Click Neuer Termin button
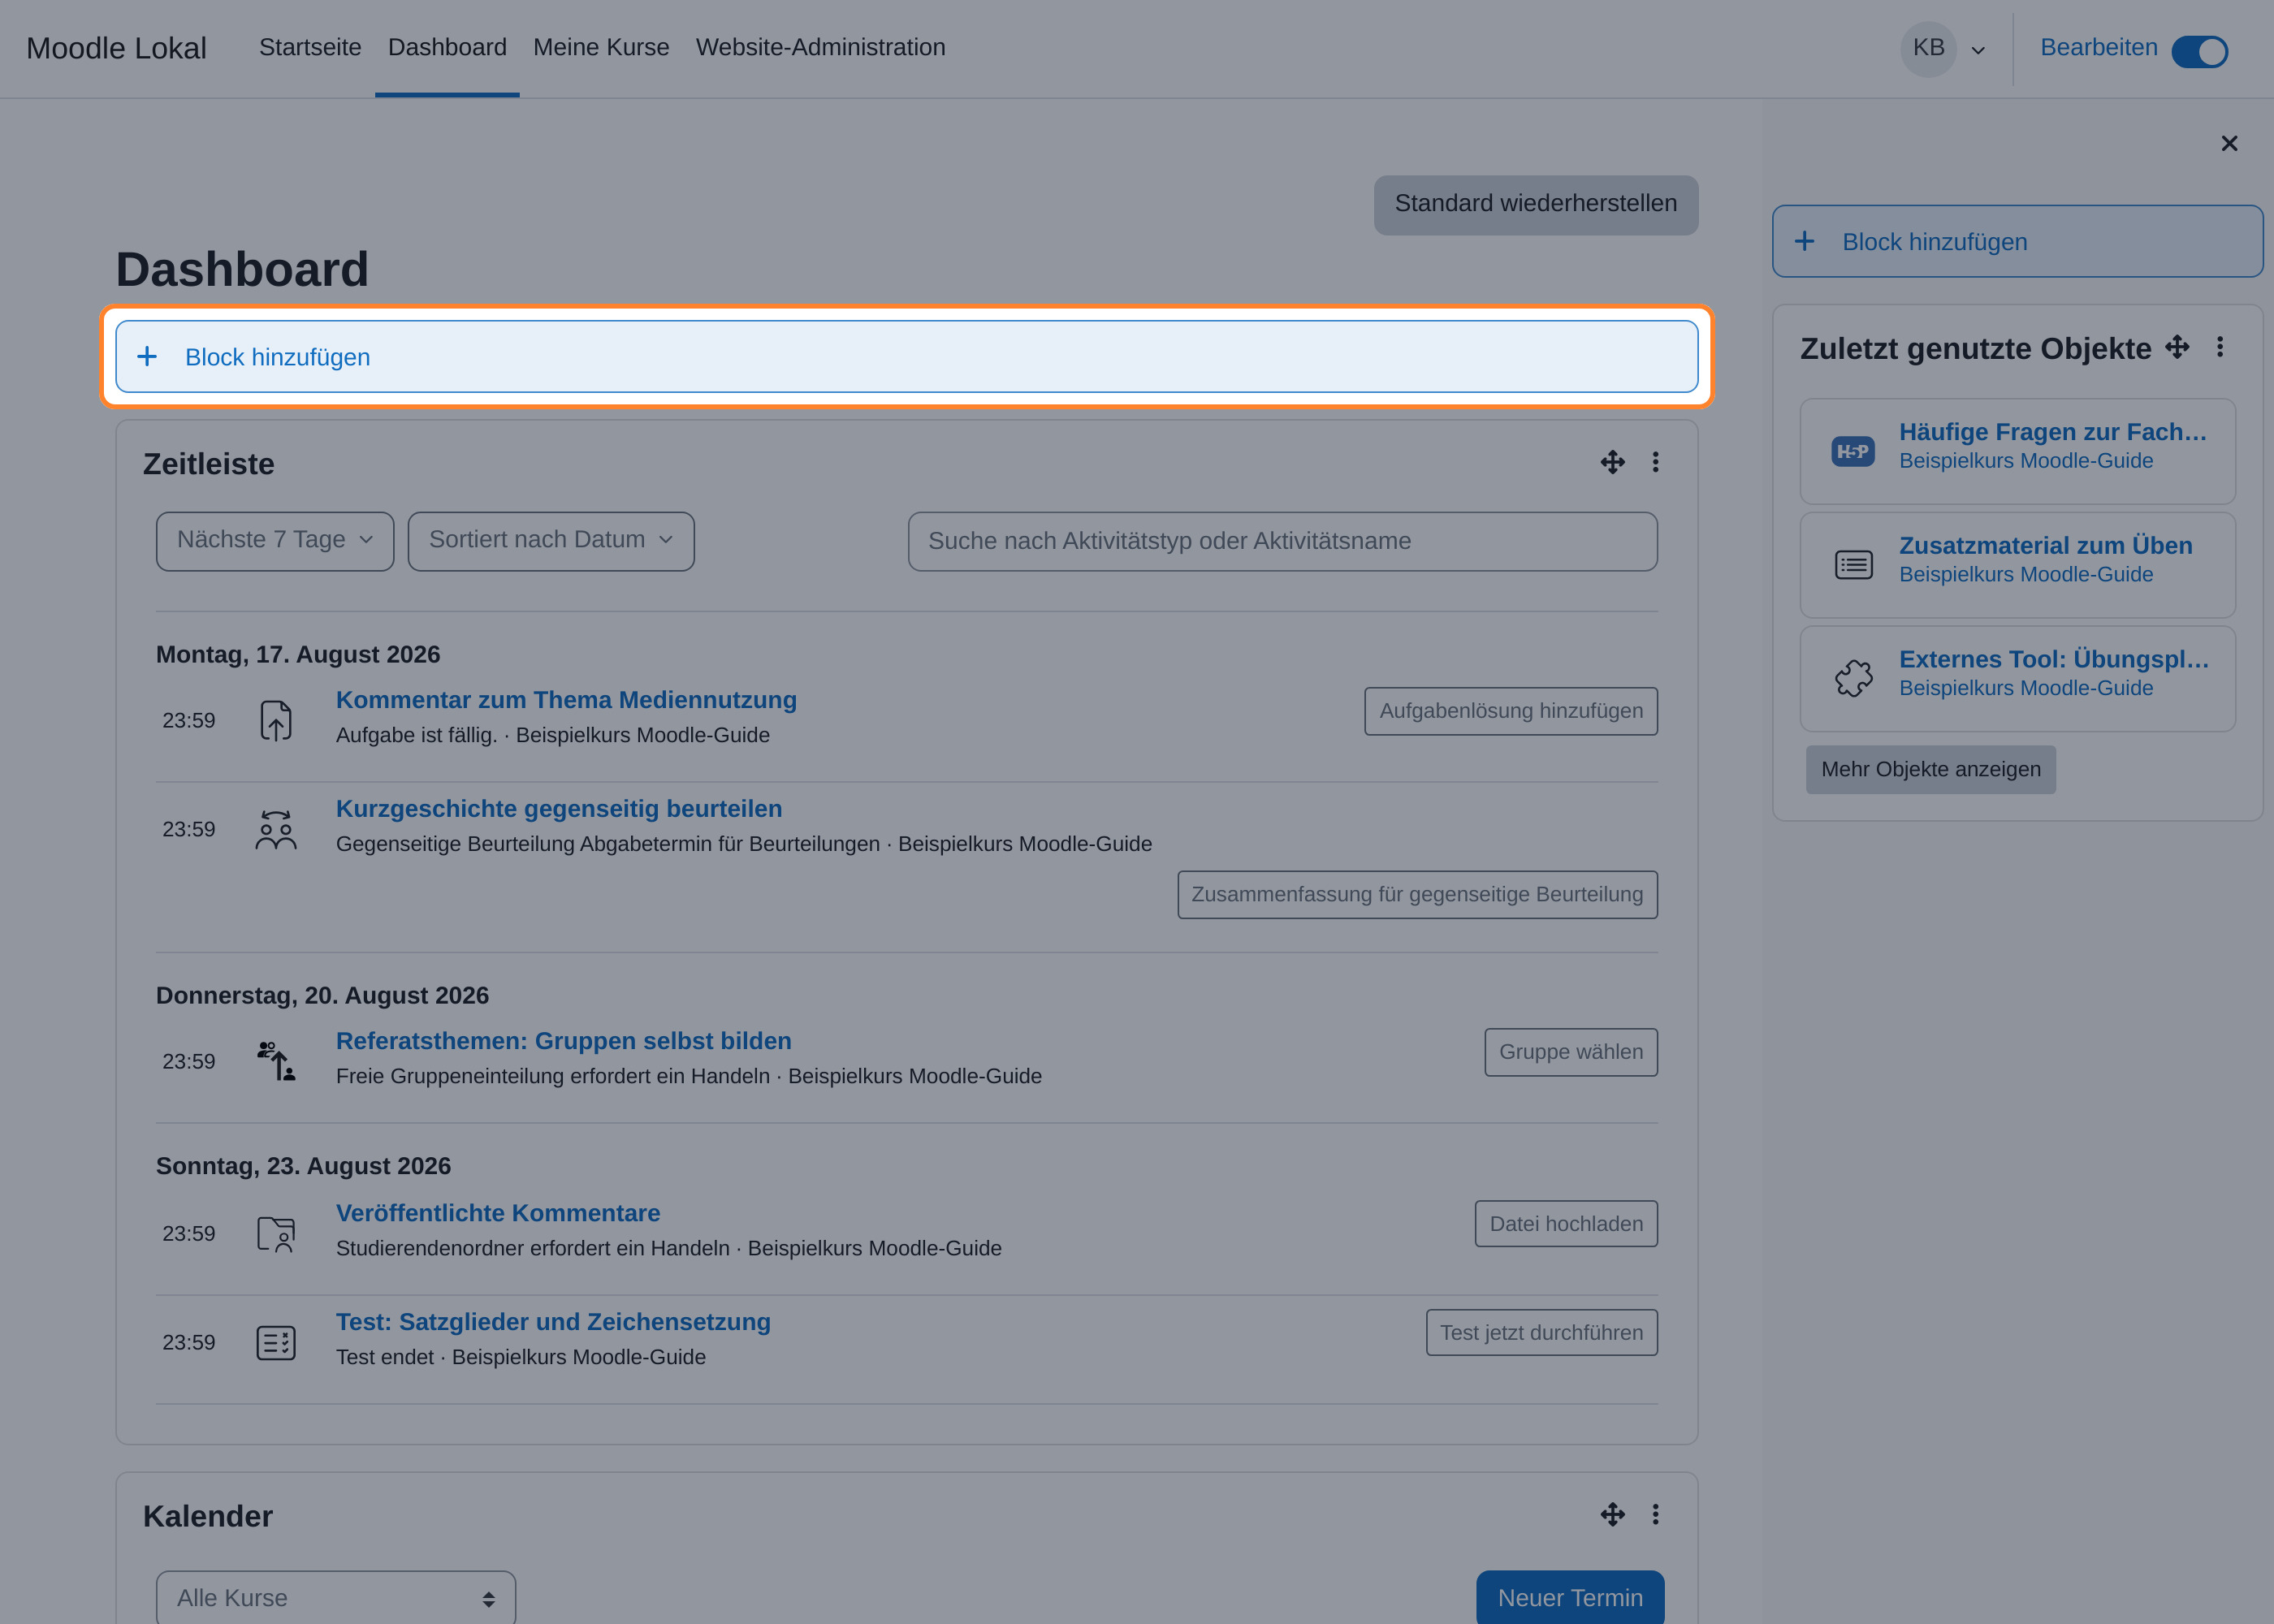Viewport: 2274px width, 1624px height. 1570,1598
